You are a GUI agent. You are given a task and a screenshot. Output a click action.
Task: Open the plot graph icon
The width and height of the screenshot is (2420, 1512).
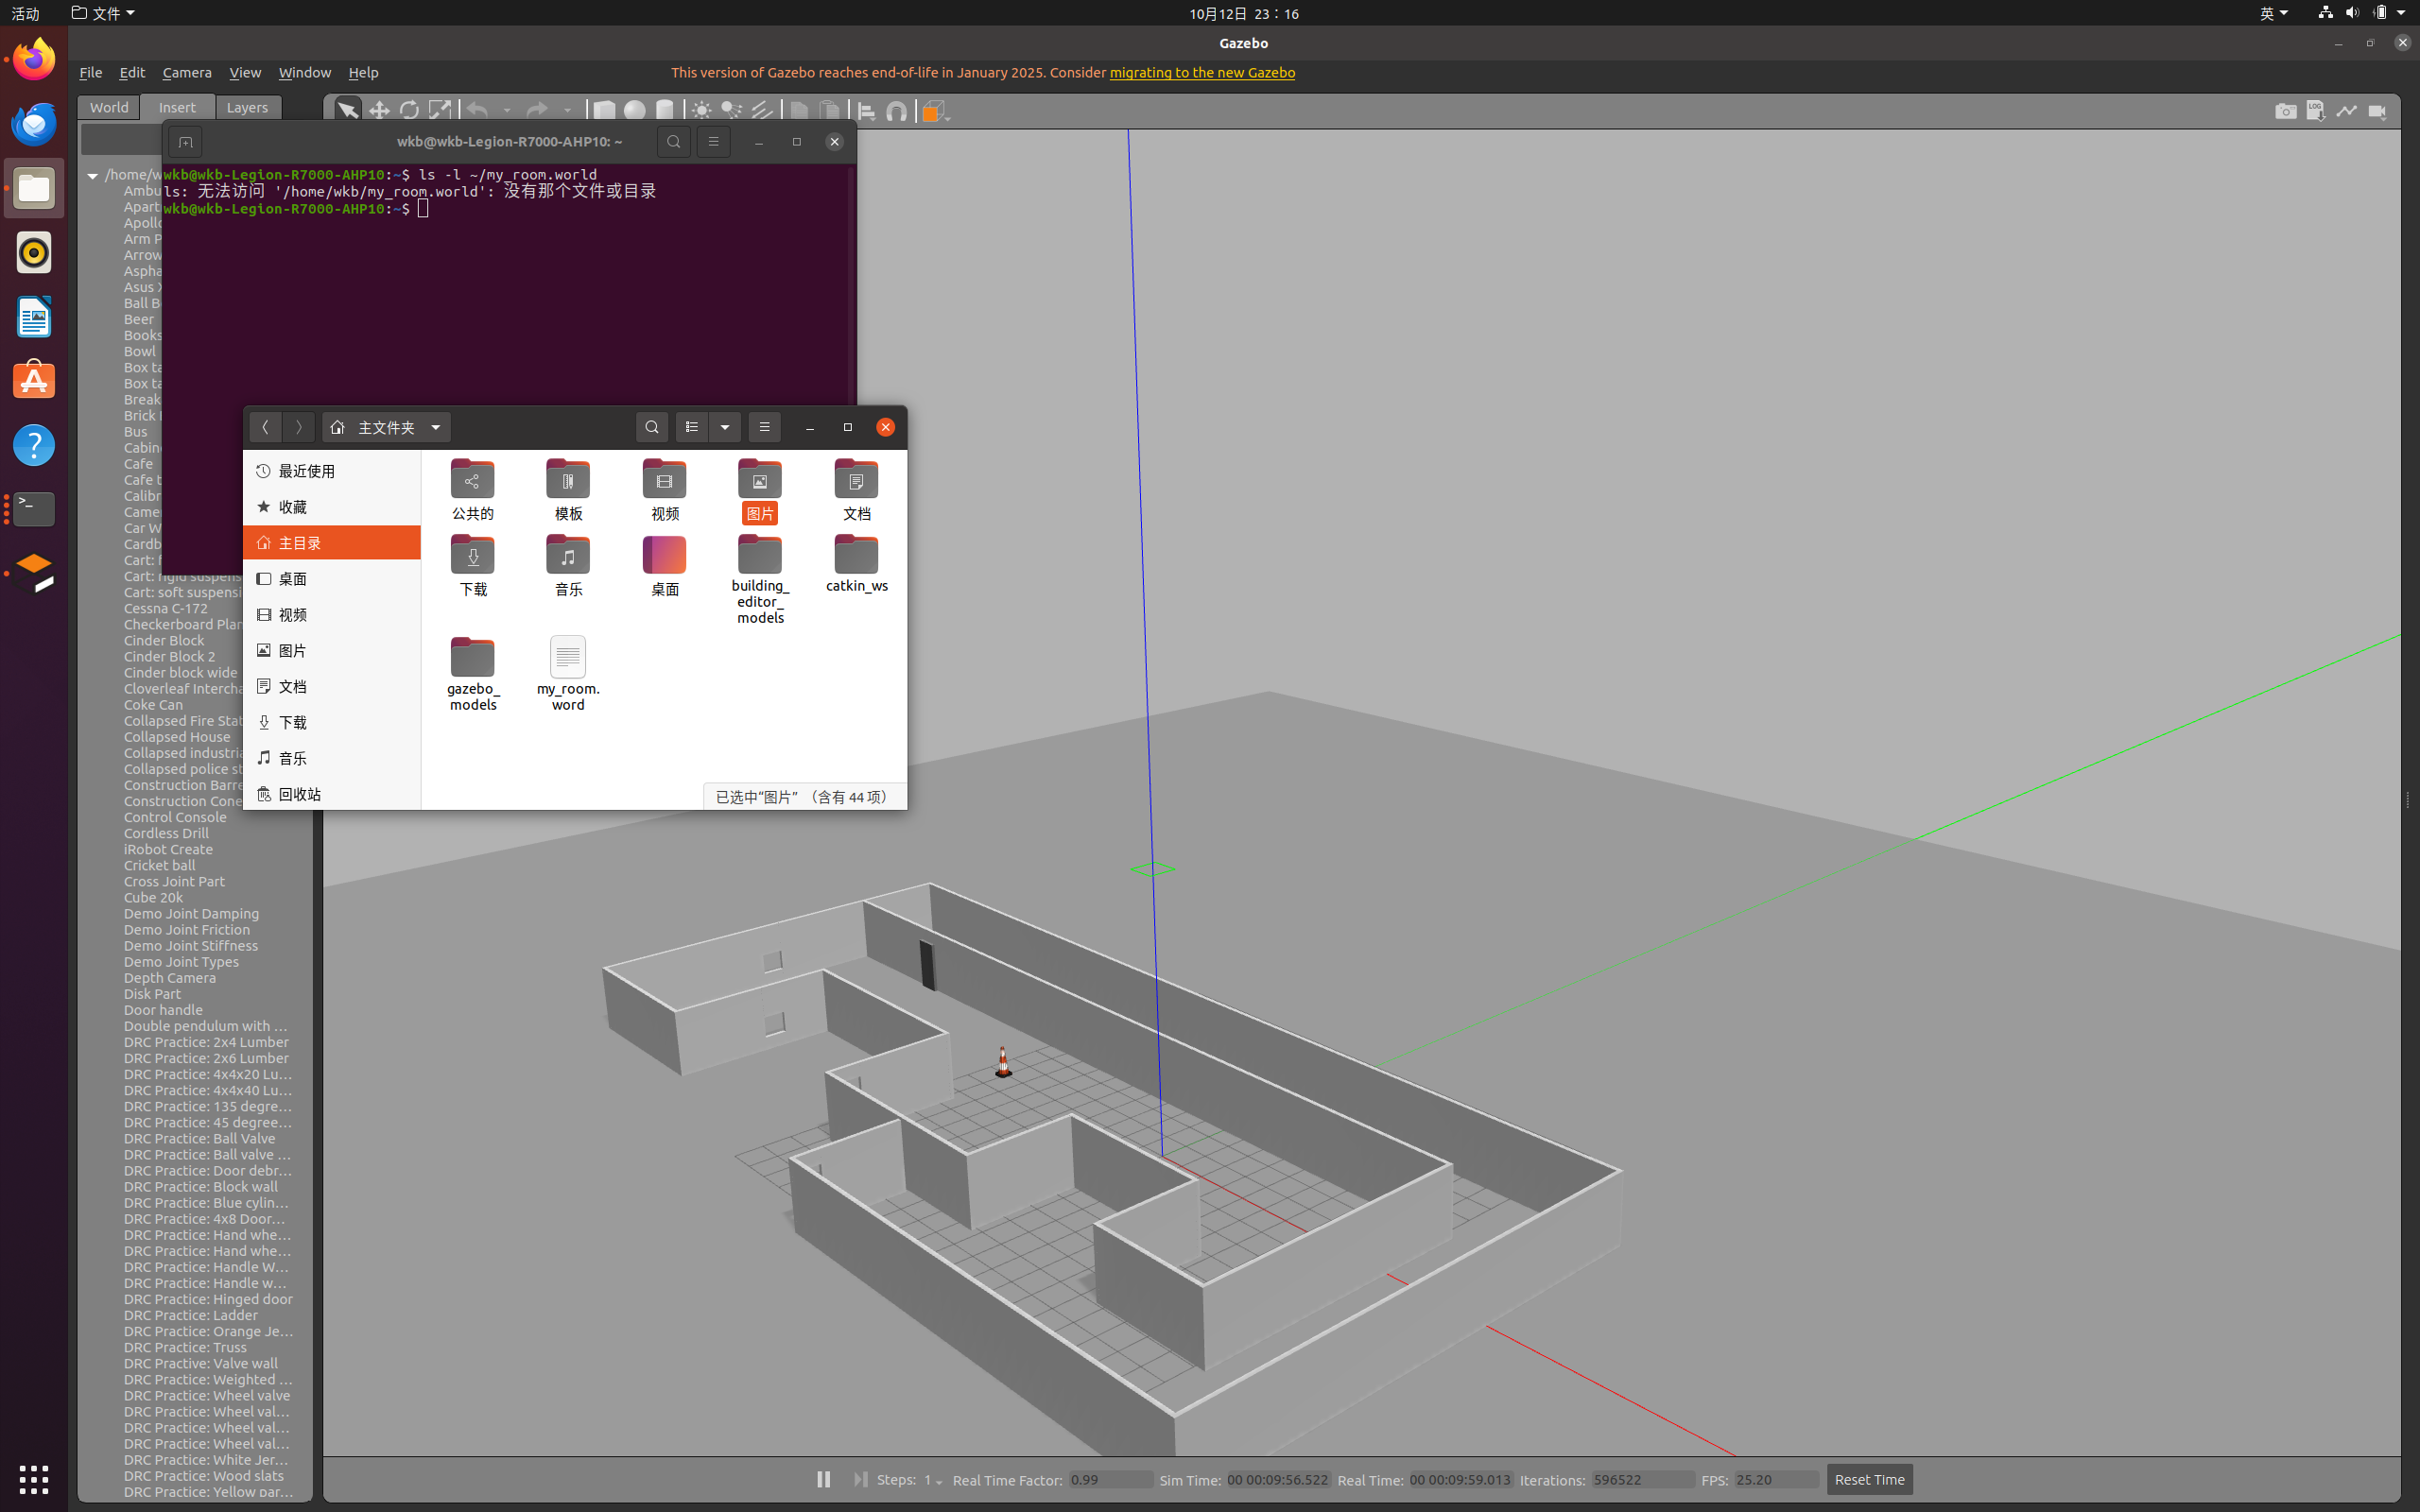(x=2347, y=111)
